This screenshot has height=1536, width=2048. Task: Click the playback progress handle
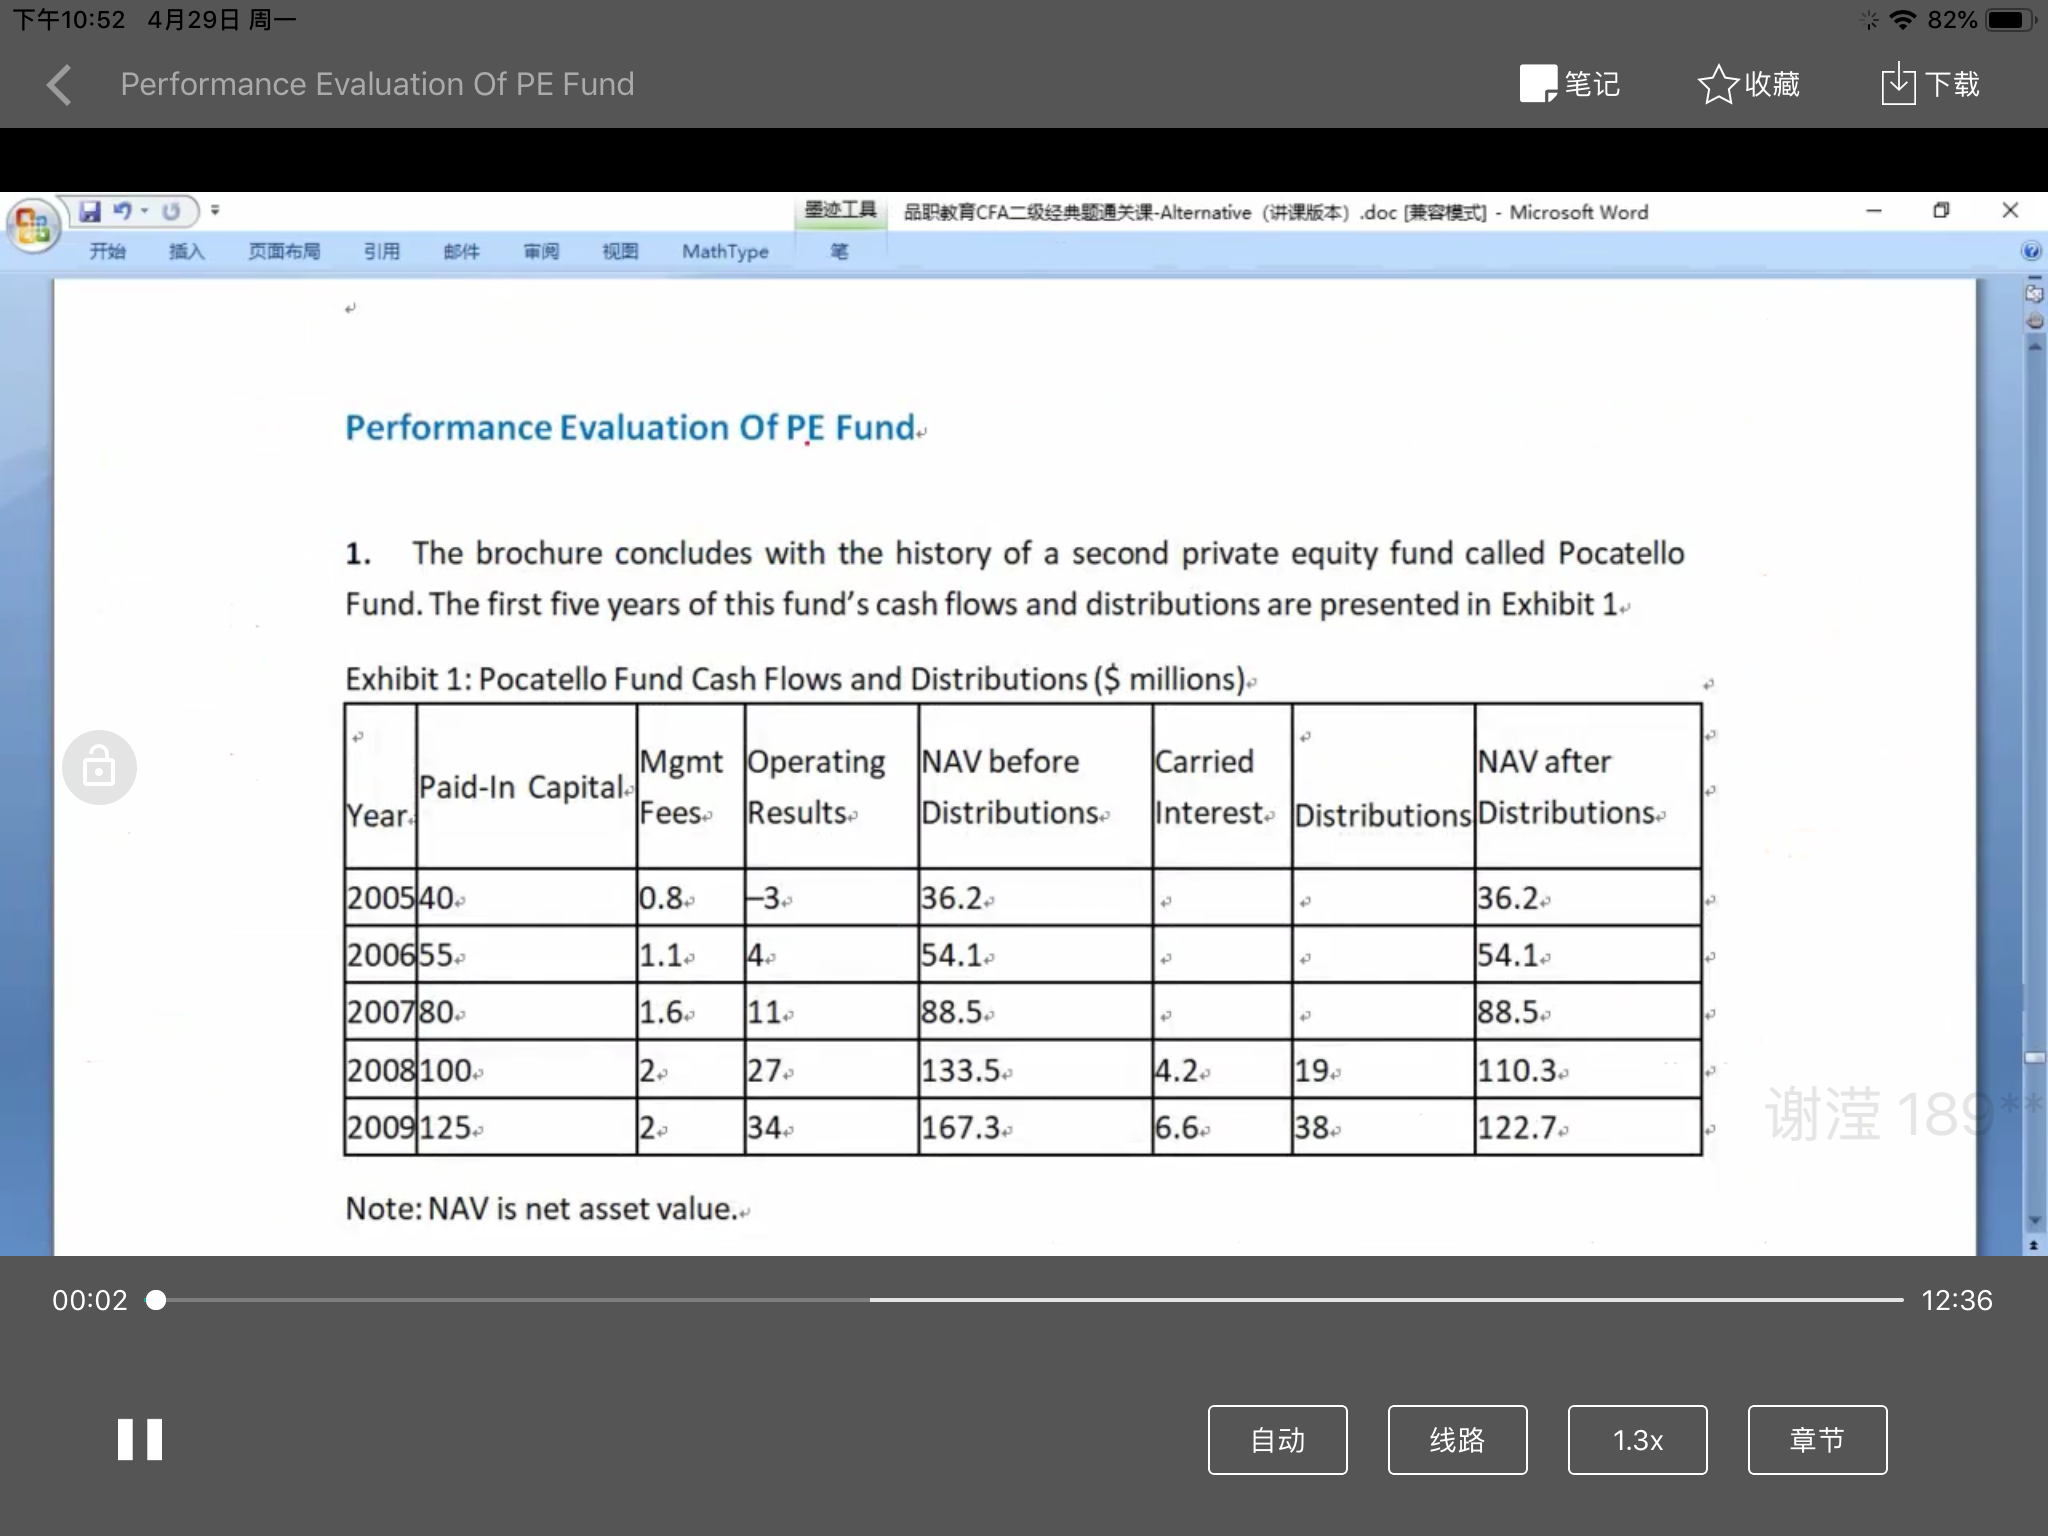point(156,1300)
